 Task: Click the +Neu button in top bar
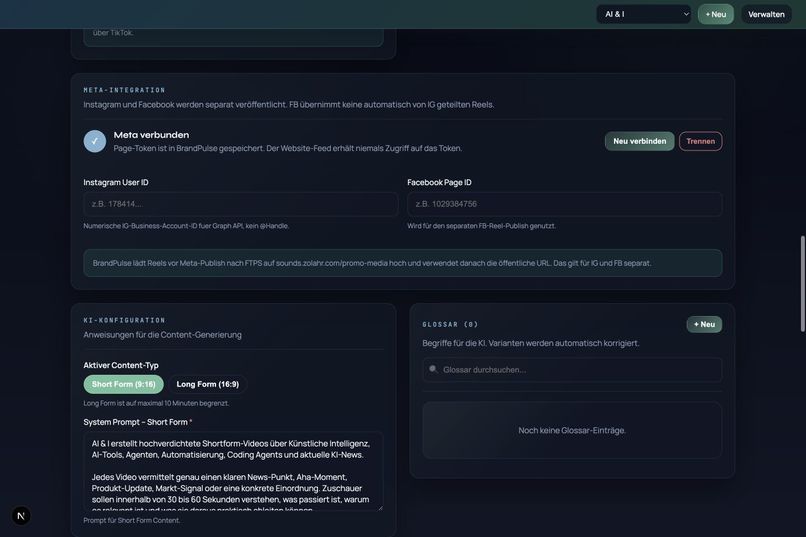click(x=716, y=14)
